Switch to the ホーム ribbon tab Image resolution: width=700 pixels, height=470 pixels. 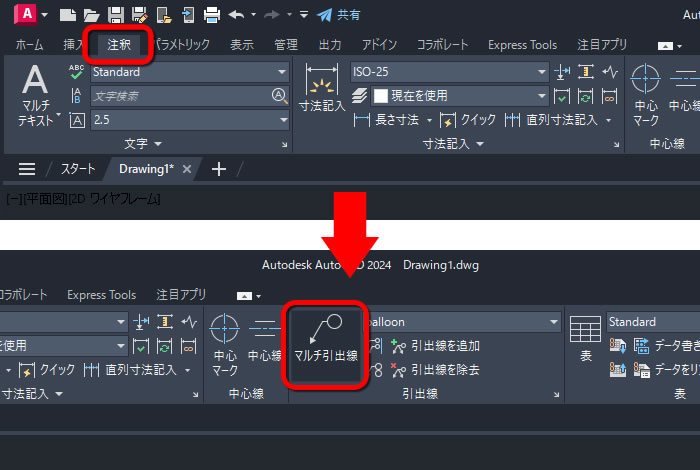[x=29, y=45]
